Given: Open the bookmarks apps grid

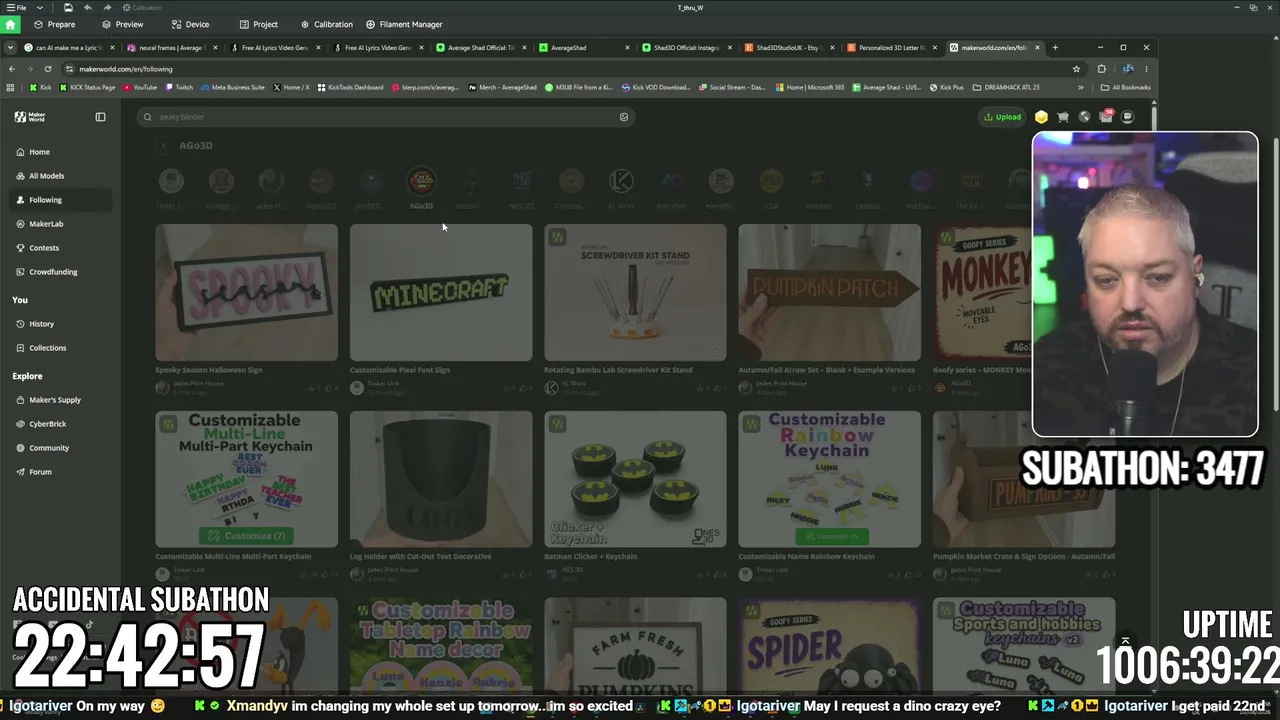Looking at the screenshot, I should [10, 87].
